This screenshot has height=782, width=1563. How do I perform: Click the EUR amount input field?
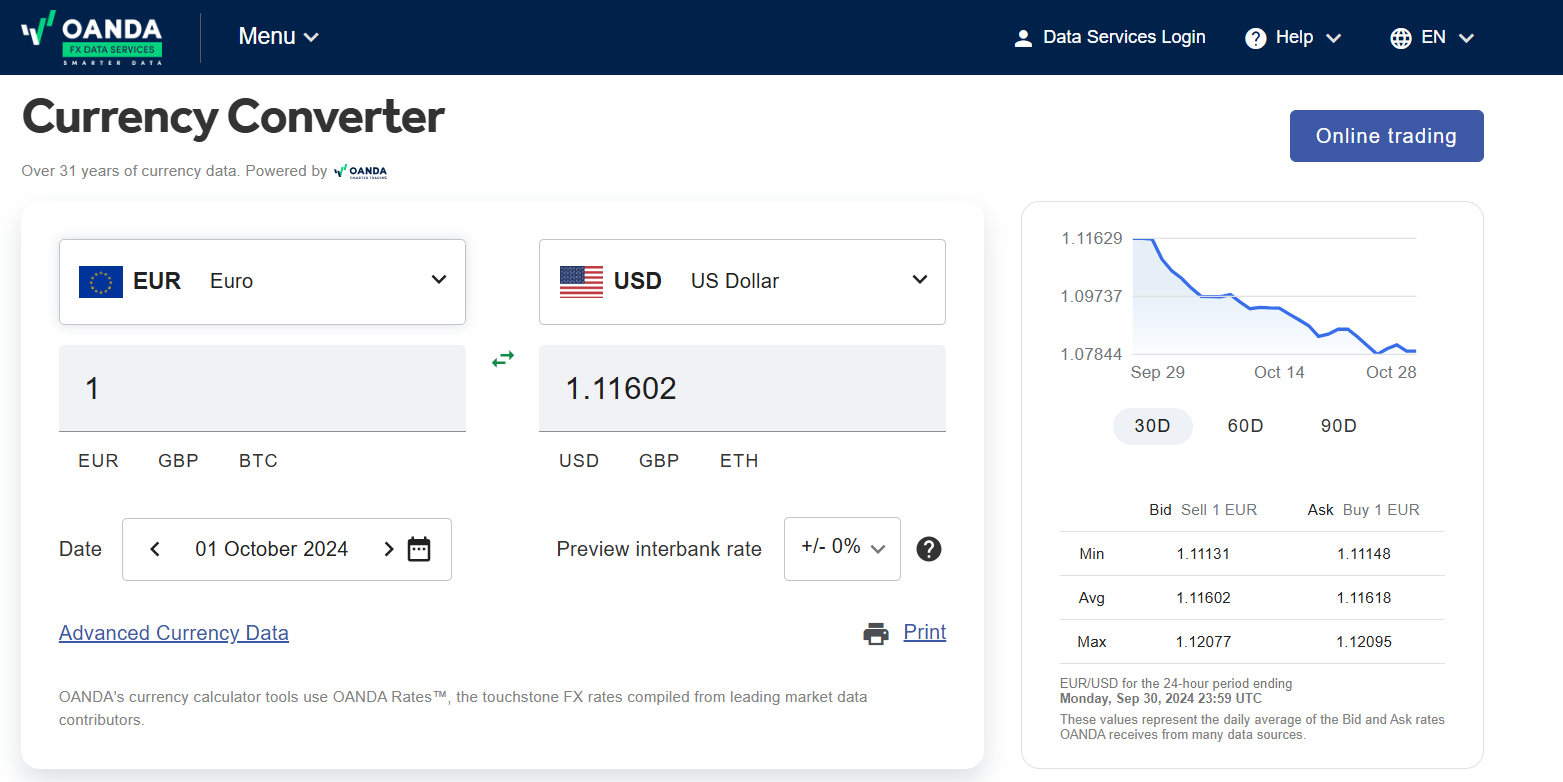click(x=262, y=388)
